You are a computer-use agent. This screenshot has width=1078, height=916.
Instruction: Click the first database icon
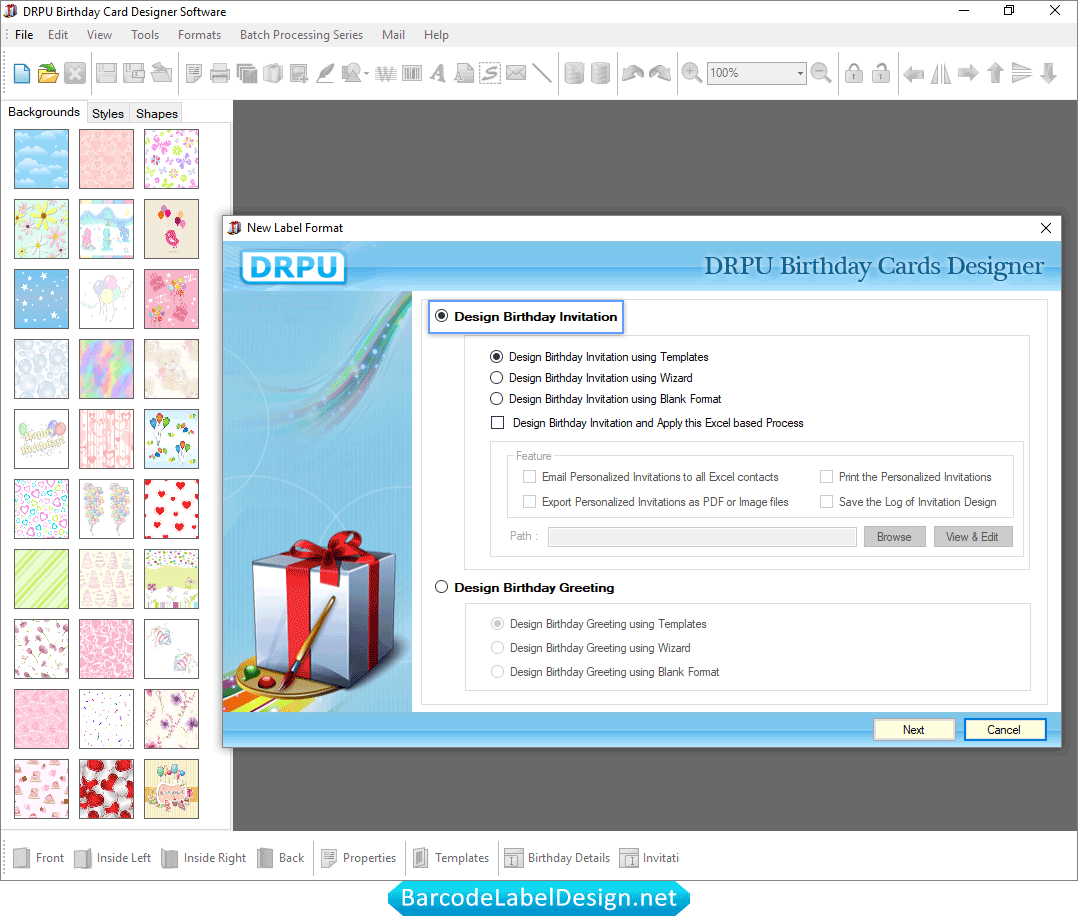click(574, 73)
